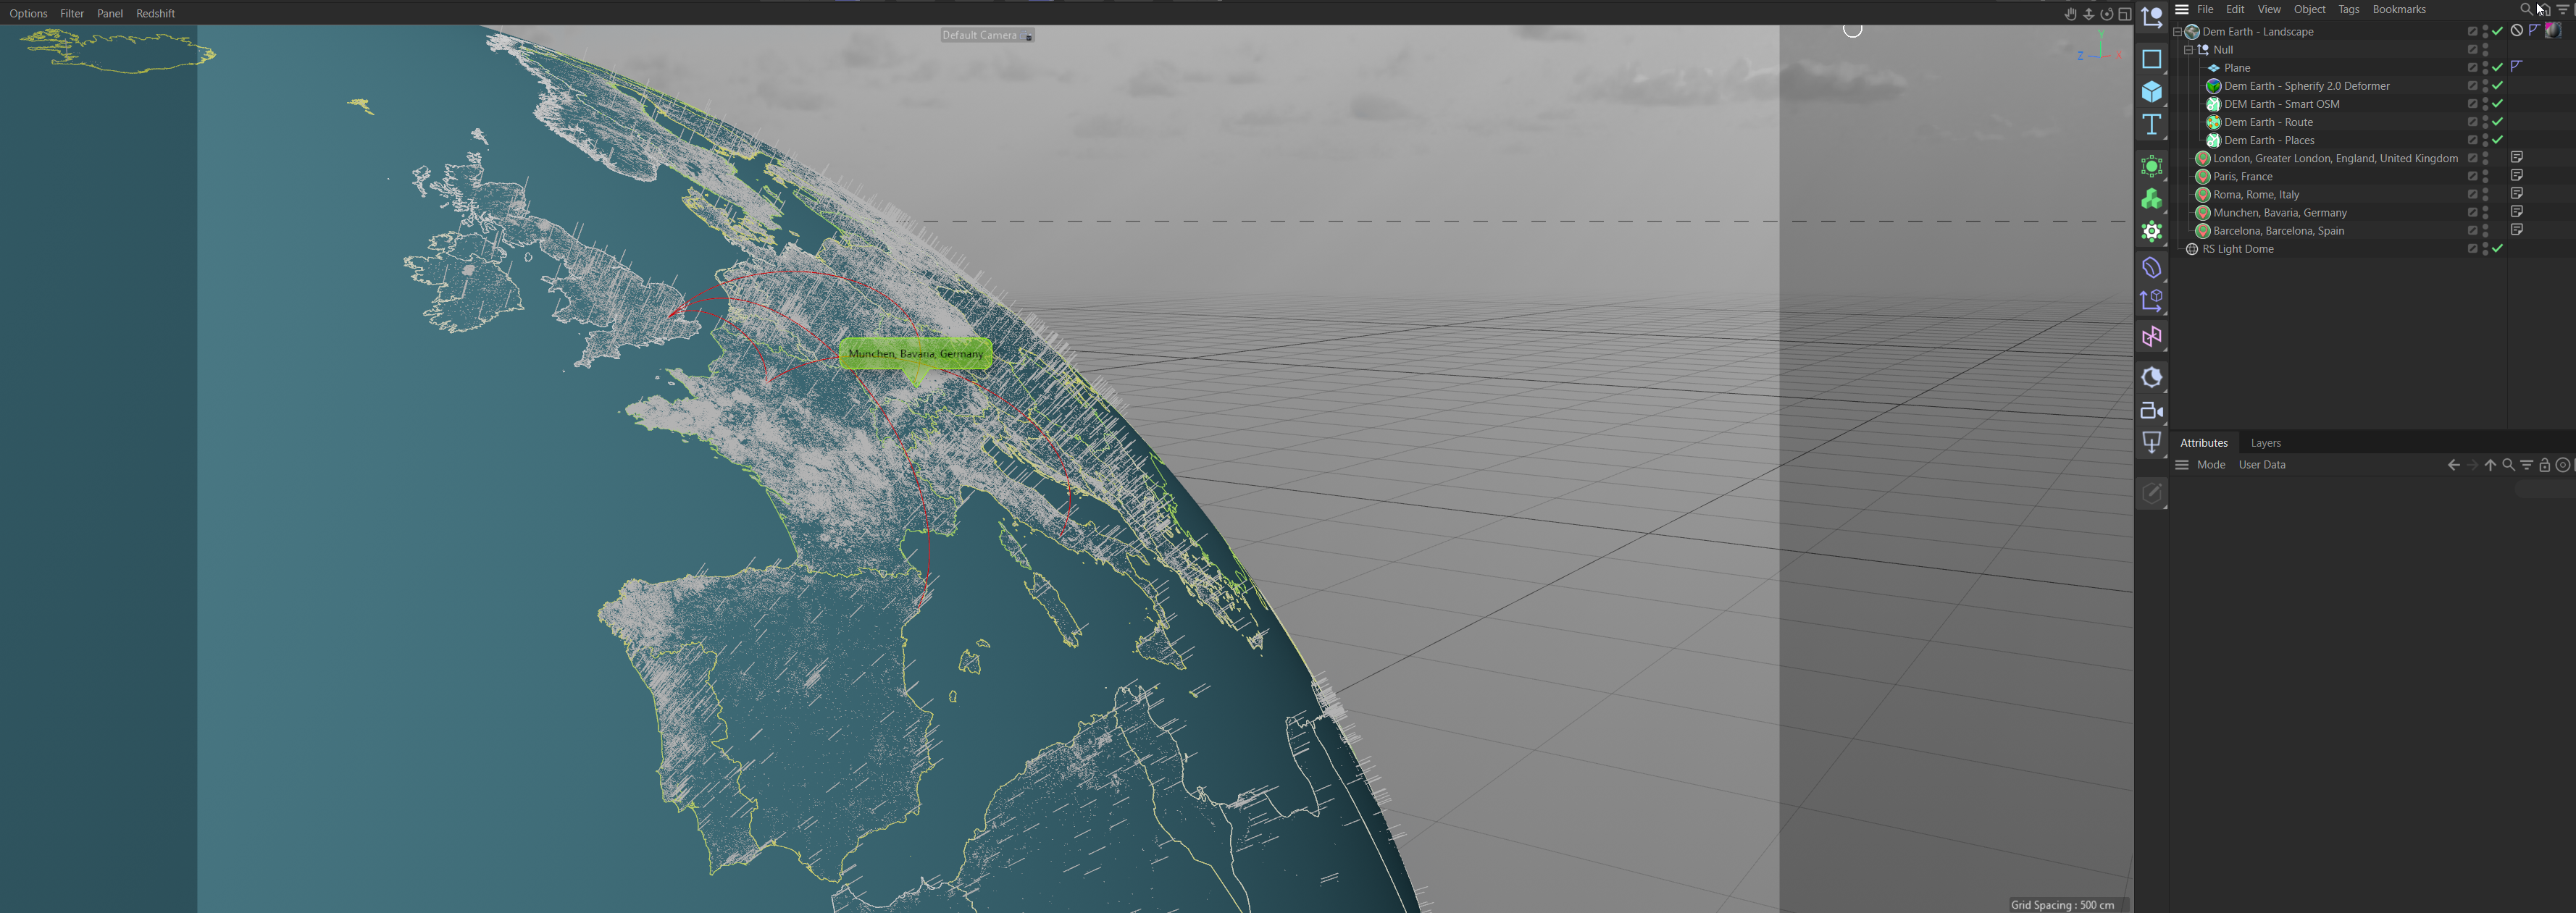Click the Camera object tool icon
2576x913 pixels.
click(x=2151, y=410)
